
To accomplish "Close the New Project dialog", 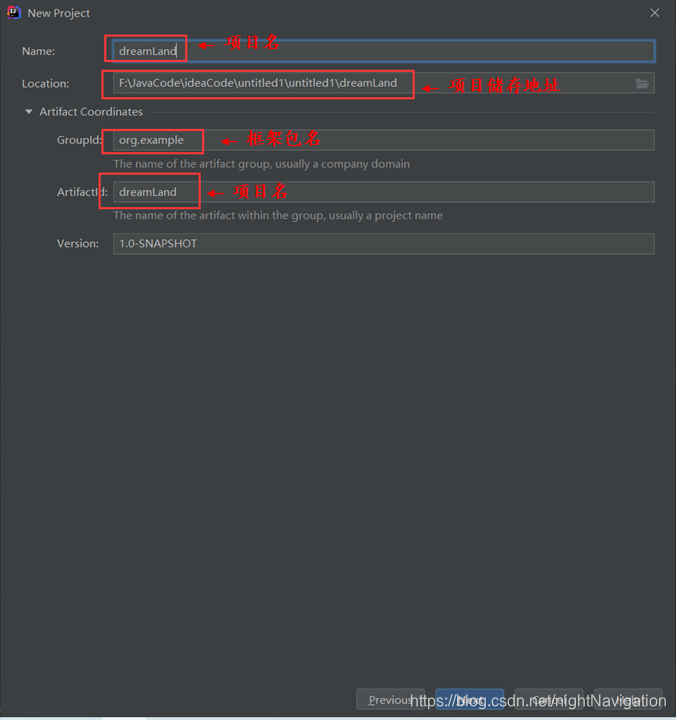I will [655, 13].
